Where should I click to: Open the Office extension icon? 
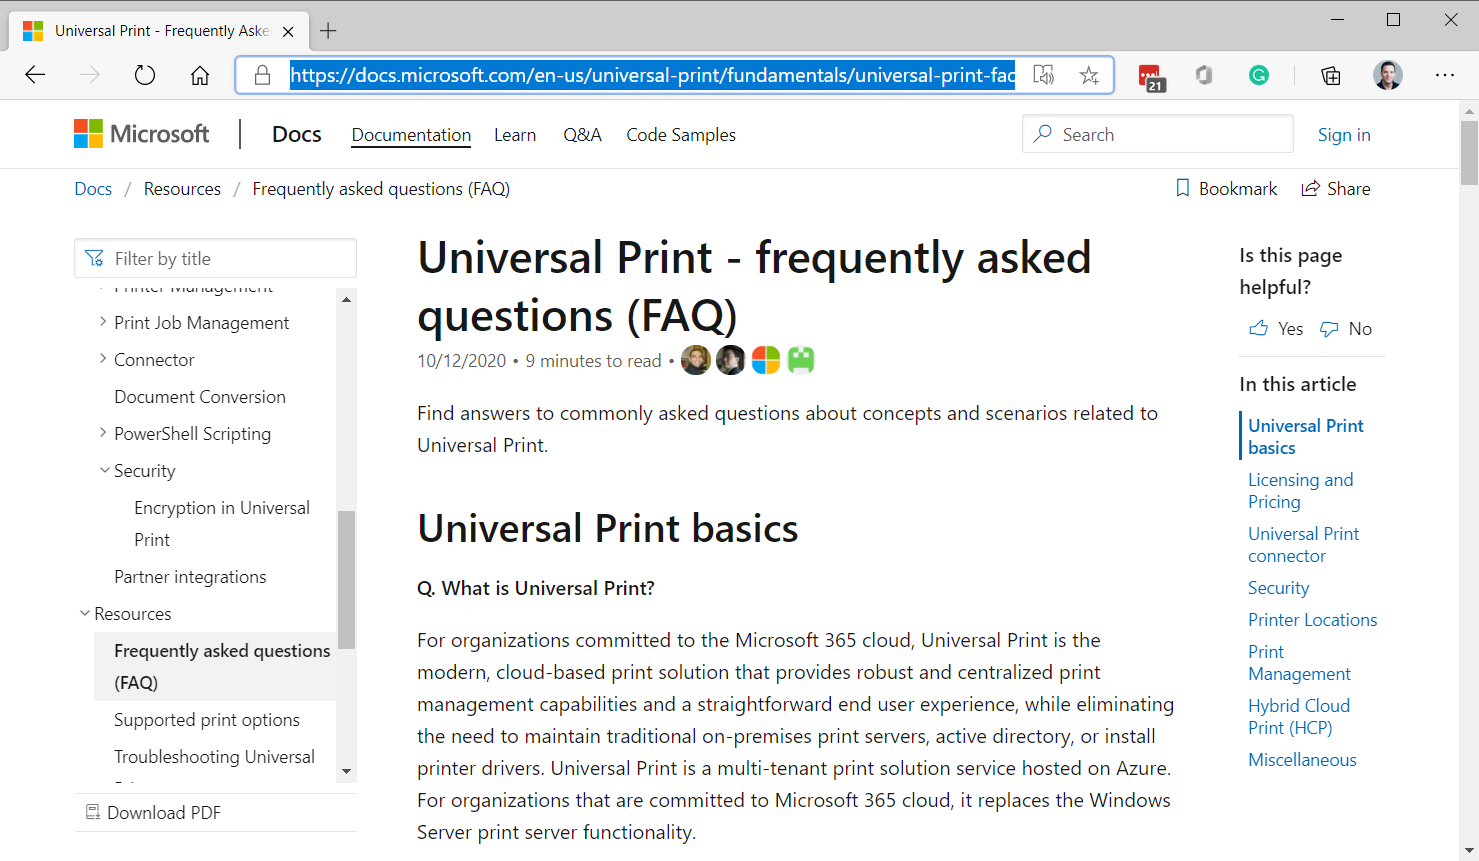tap(1204, 75)
